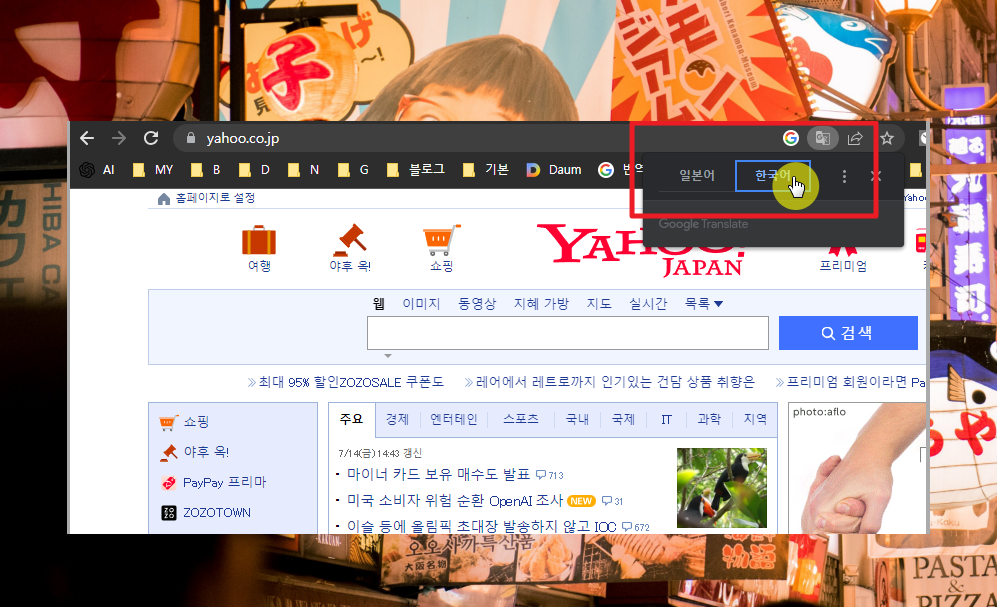
Task: Open translate popup three-dot options
Action: tap(844, 176)
